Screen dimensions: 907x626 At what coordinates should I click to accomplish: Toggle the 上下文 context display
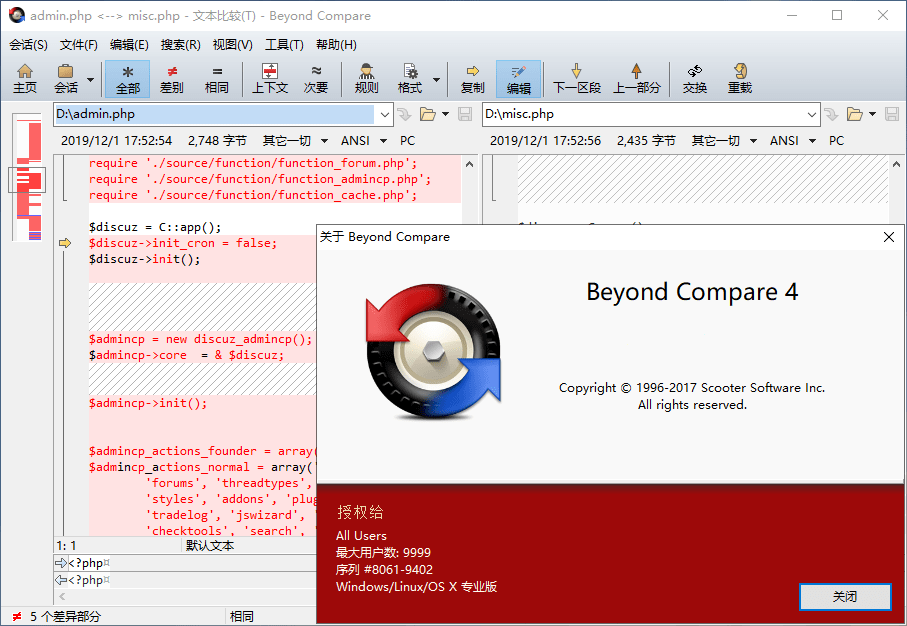click(x=270, y=79)
